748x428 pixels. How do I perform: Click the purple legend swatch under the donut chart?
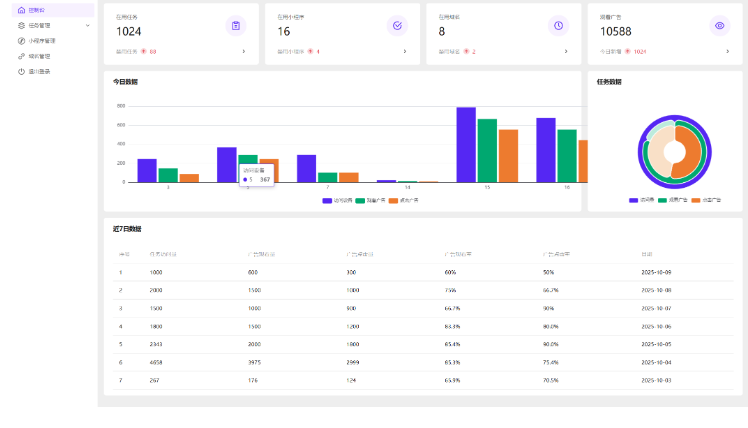[633, 200]
